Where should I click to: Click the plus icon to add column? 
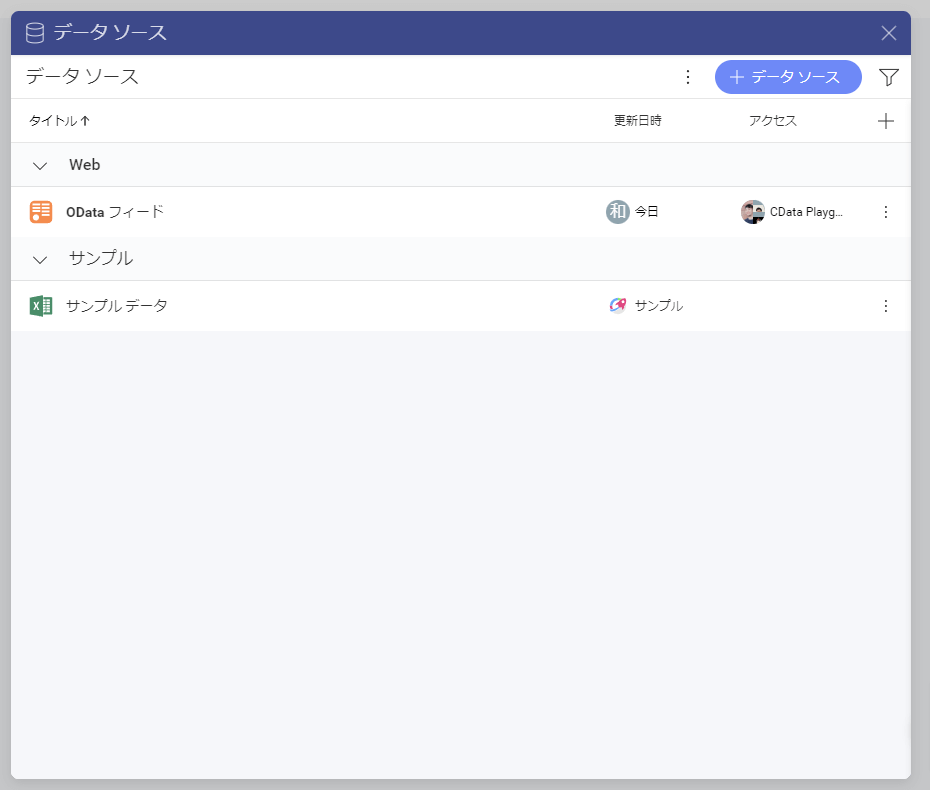885,121
